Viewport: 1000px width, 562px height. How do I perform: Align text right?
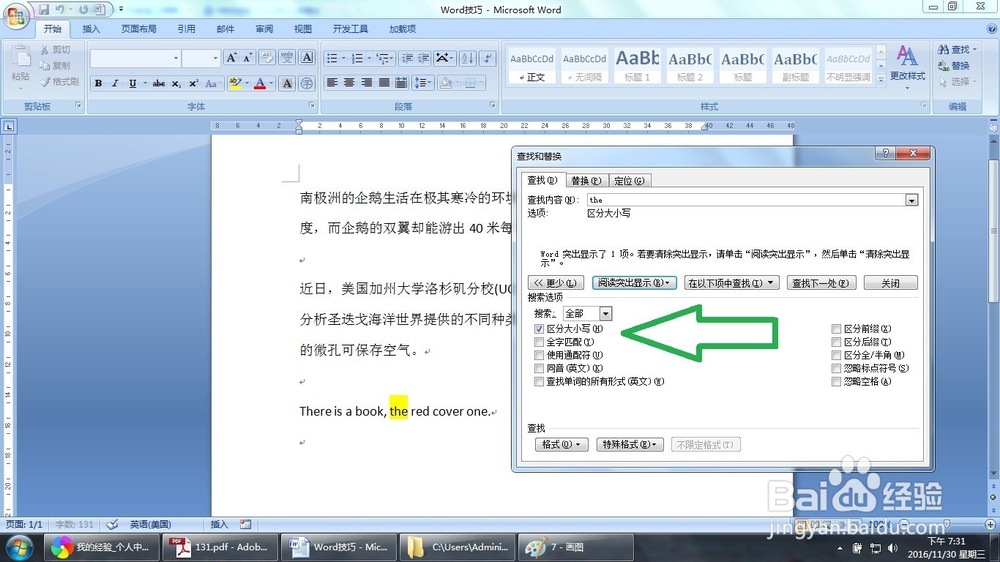(367, 83)
